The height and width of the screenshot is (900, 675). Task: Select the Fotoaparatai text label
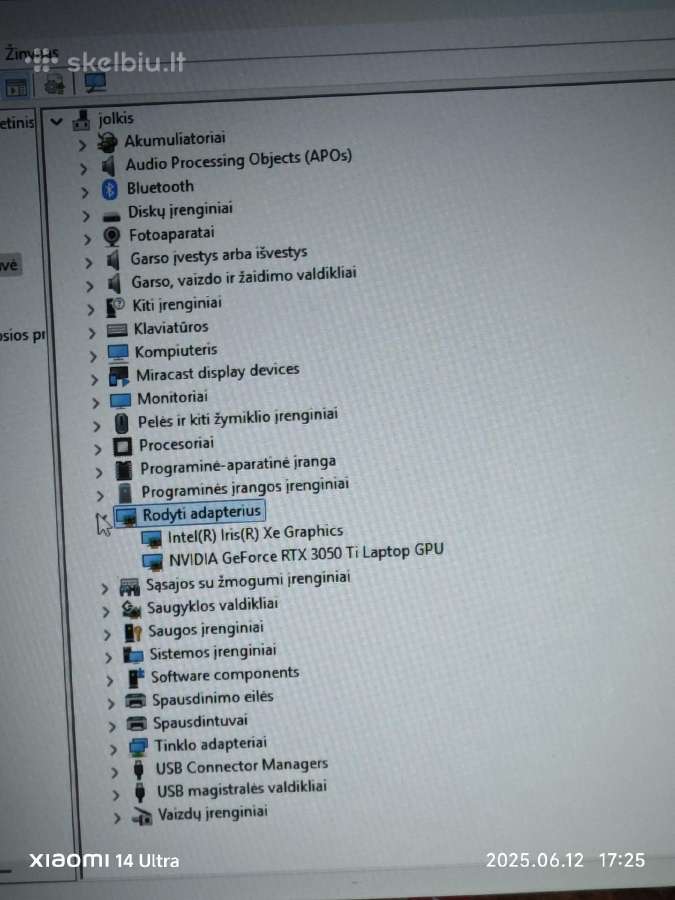pos(172,234)
